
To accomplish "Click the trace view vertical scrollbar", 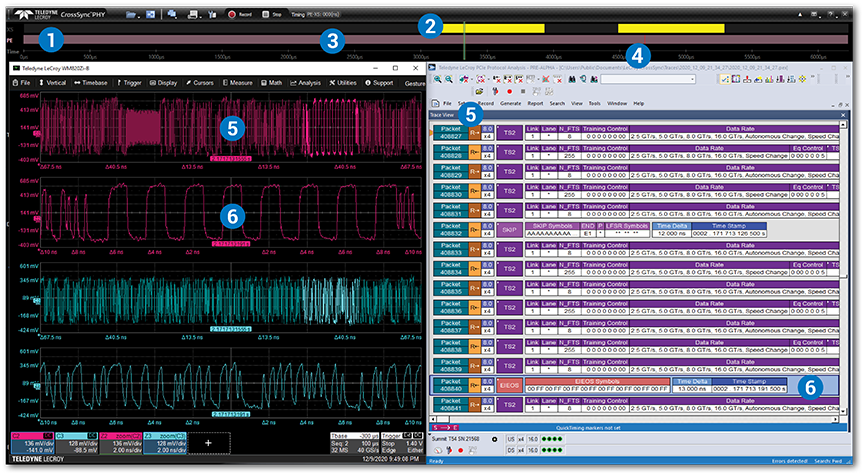I will pos(843,268).
